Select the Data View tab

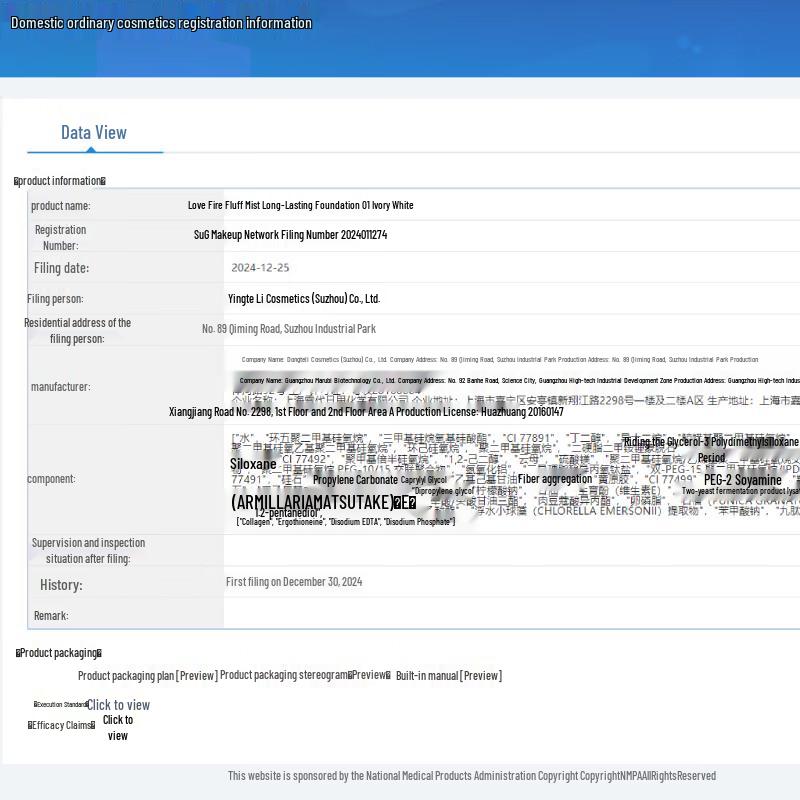[94, 133]
